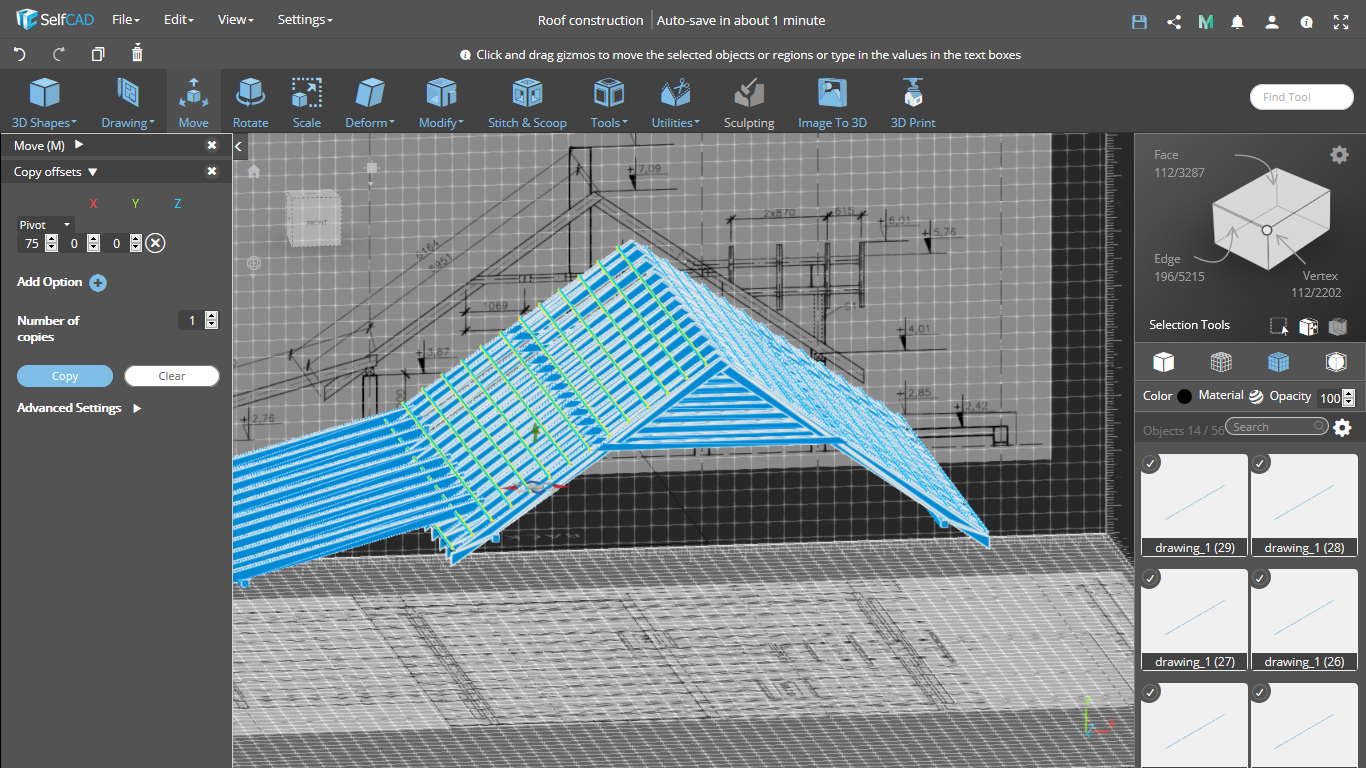Toggle checkmark on drawing_1 (29)
This screenshot has width=1366, height=768.
[x=1151, y=463]
